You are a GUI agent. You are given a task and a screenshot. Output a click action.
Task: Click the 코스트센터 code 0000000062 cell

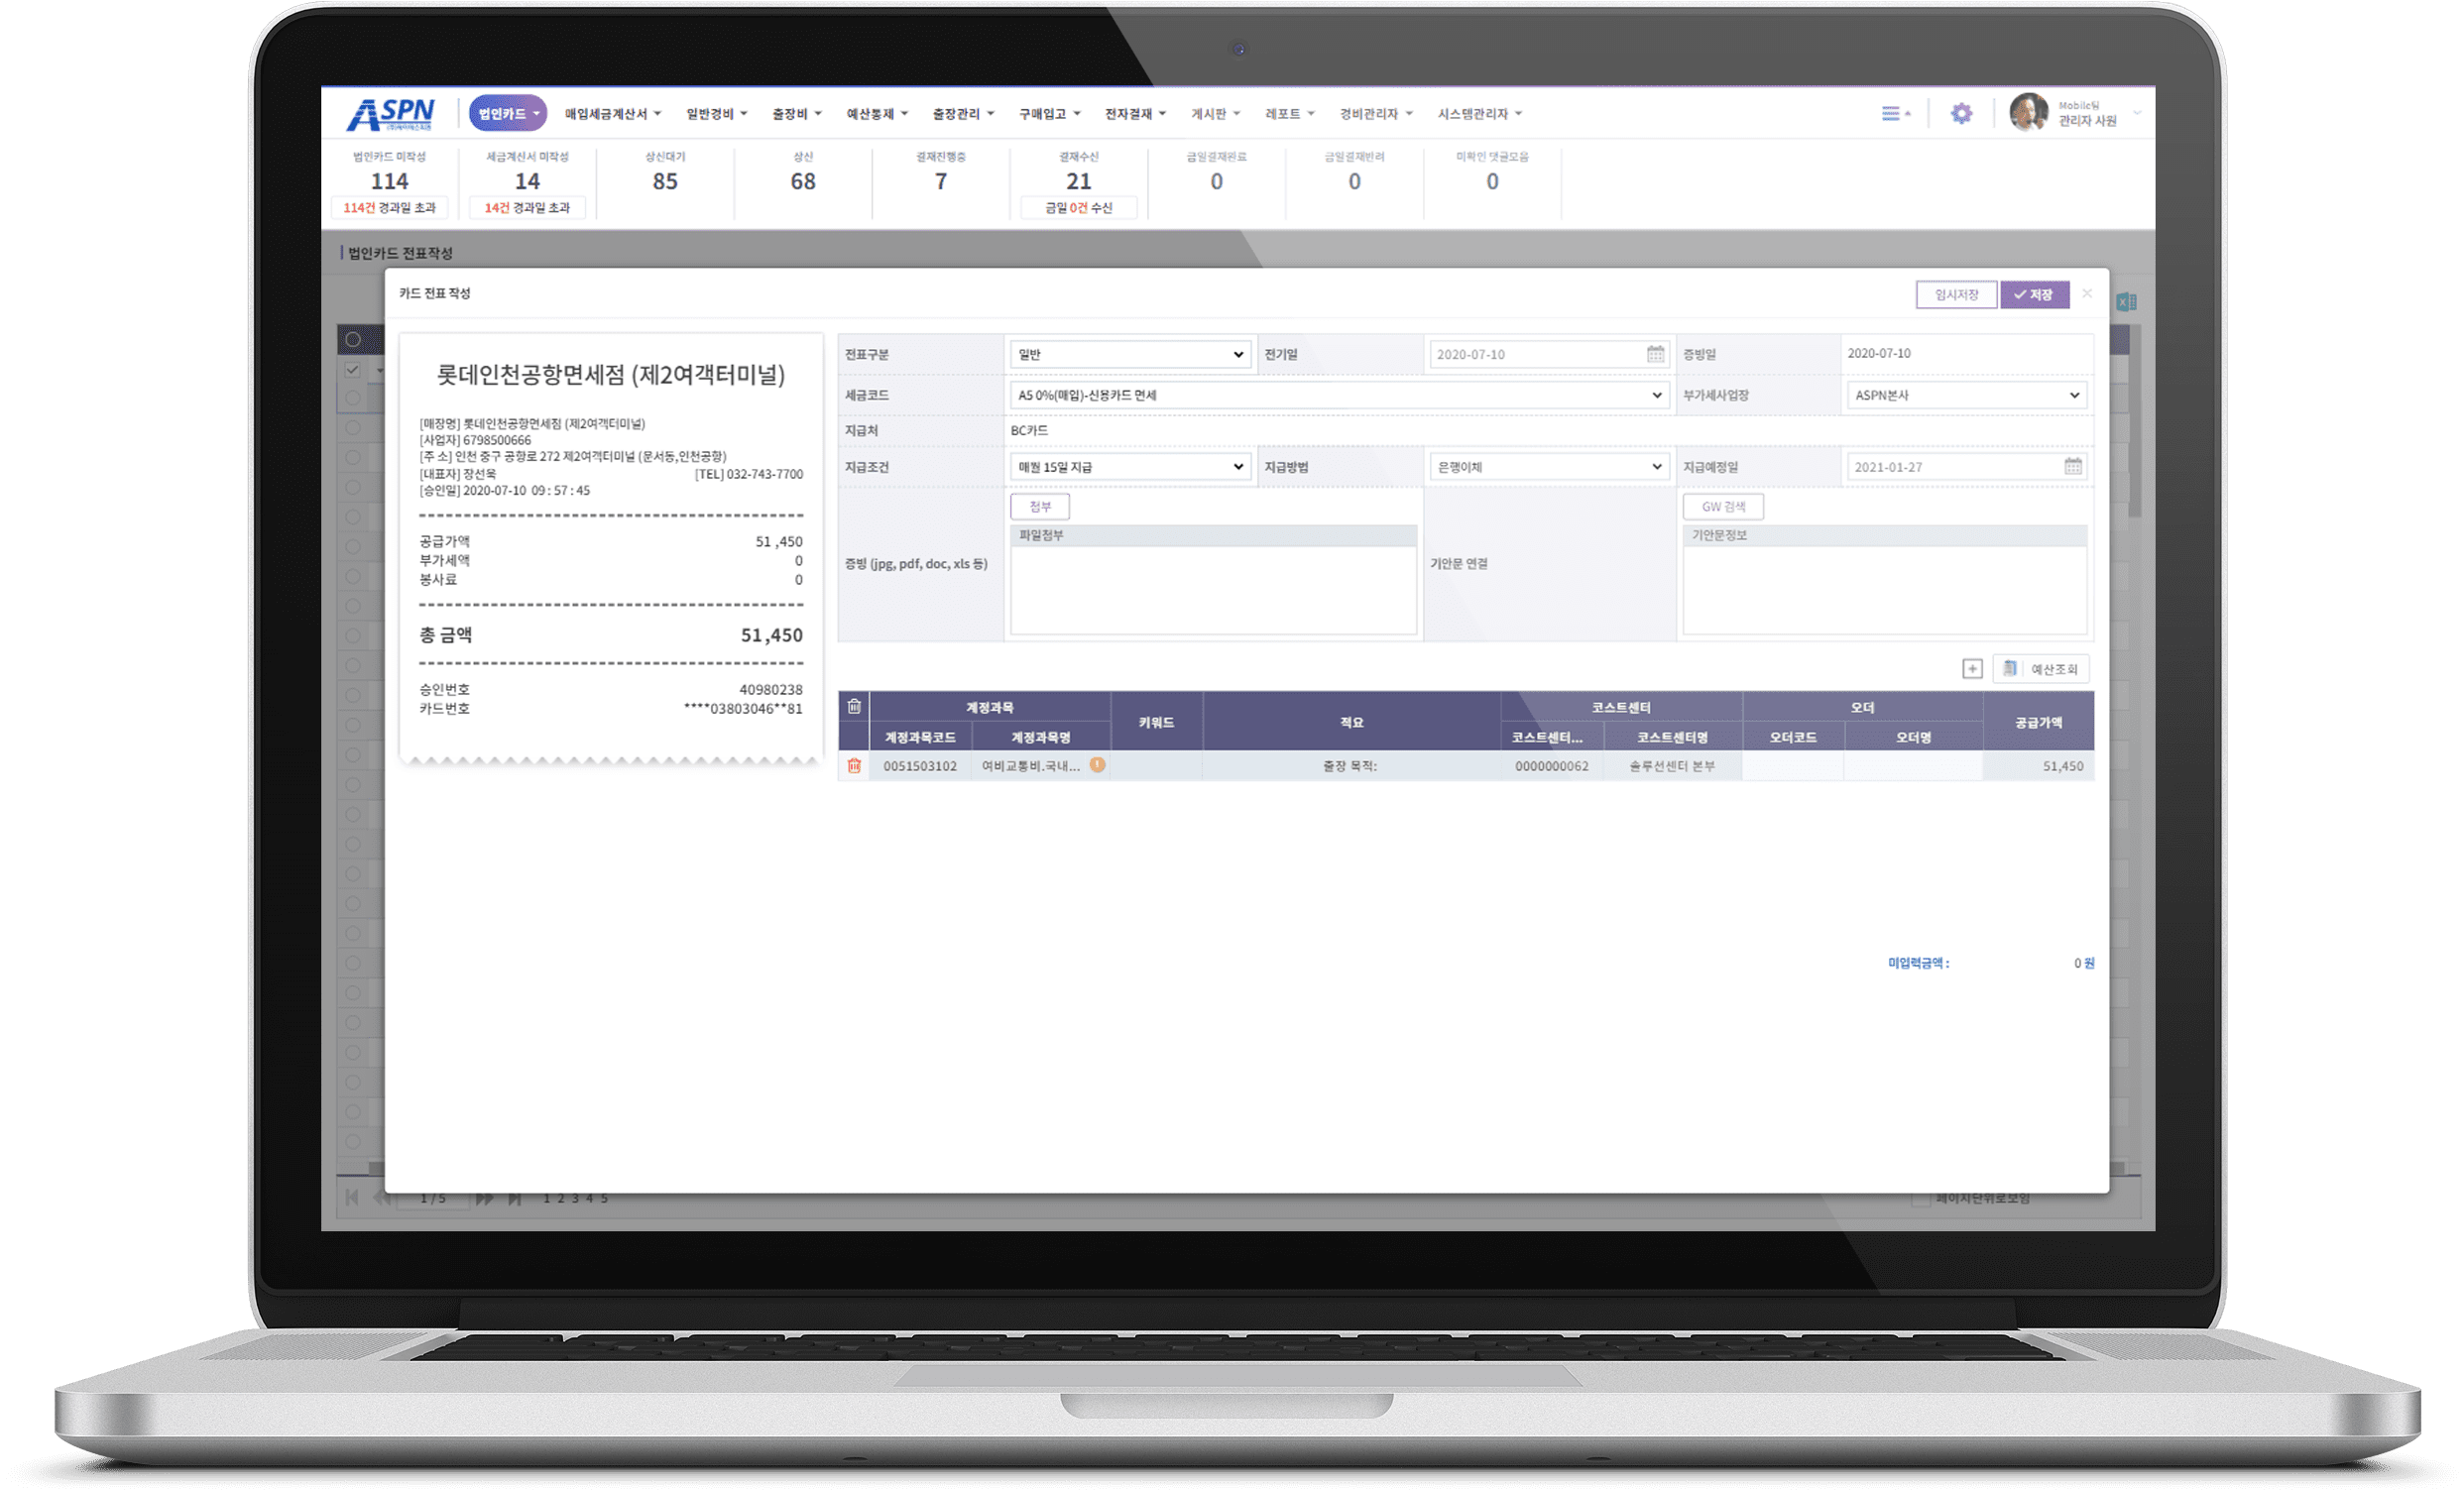coord(1551,766)
